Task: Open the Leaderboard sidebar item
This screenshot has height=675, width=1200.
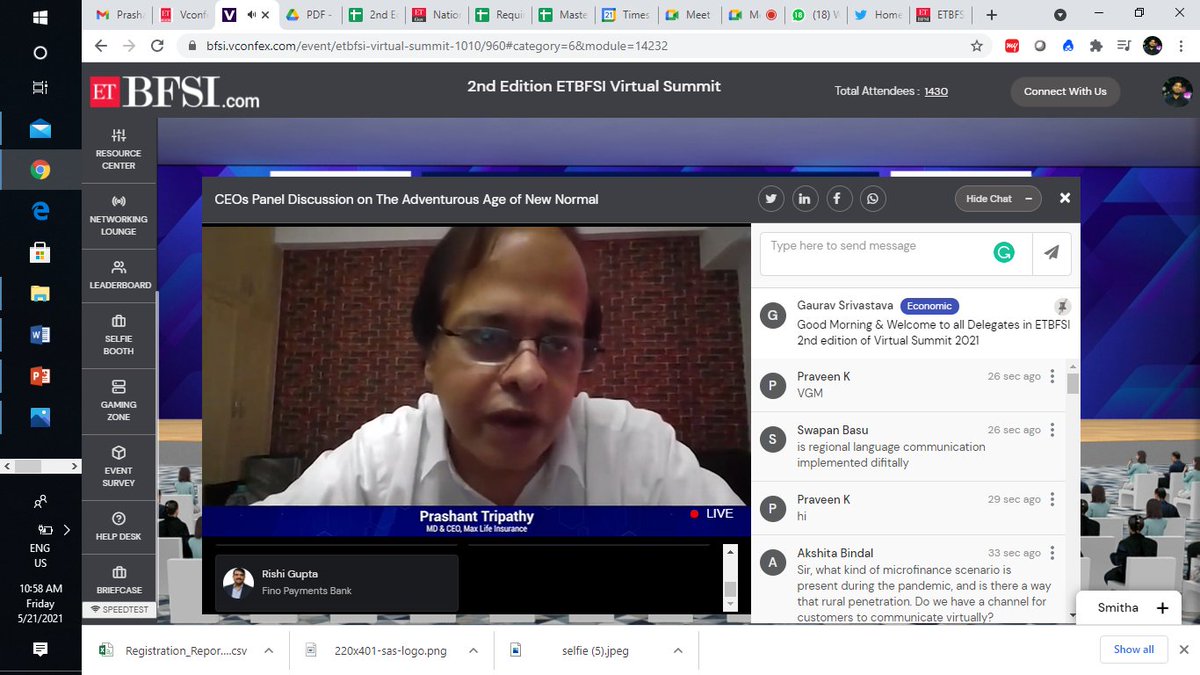Action: click(118, 274)
